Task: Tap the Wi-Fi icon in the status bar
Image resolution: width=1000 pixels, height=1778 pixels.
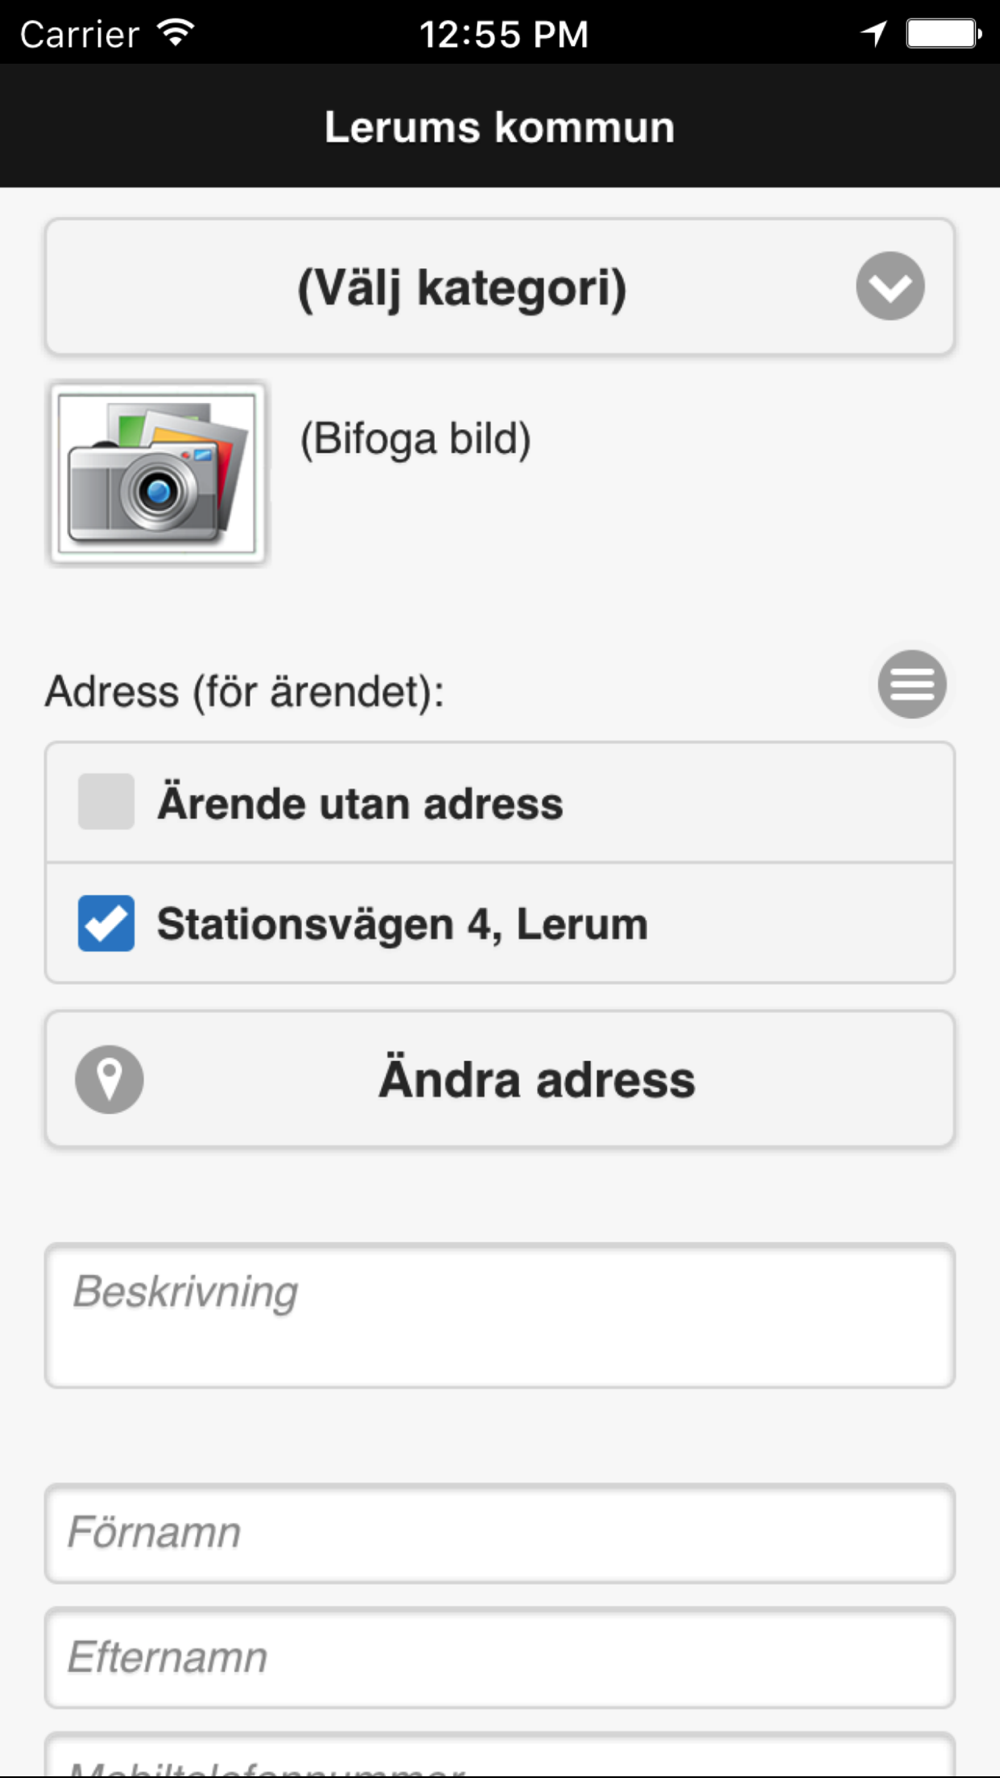Action: [x=176, y=33]
